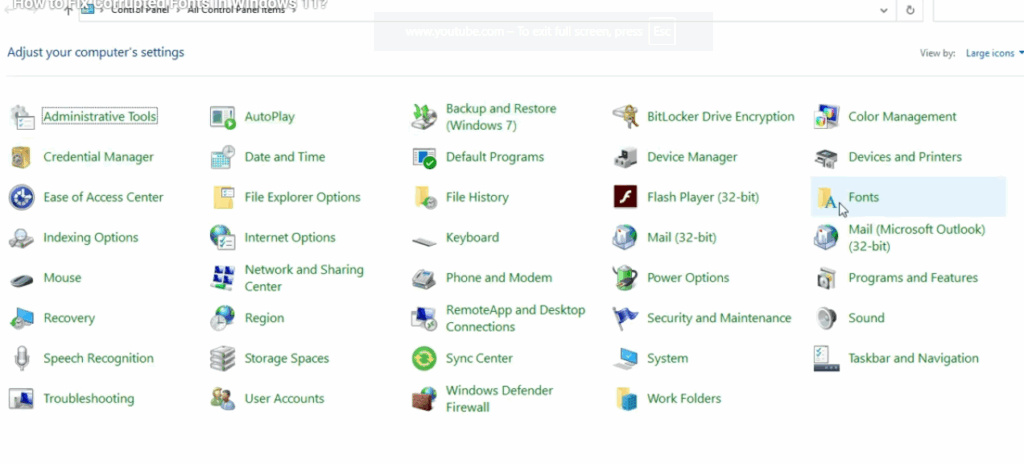Open the Keyboard icon

(424, 241)
